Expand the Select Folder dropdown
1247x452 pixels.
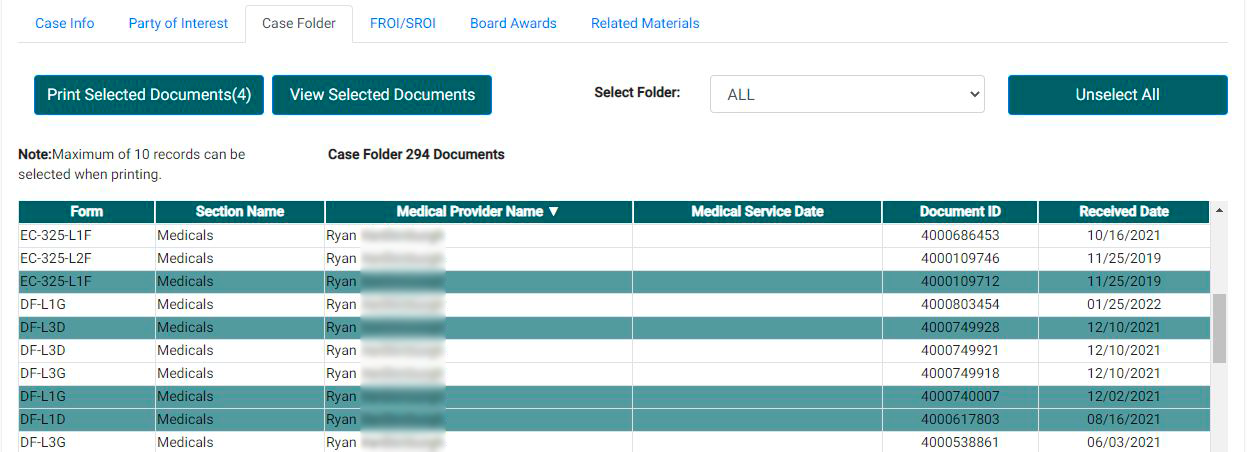847,95
